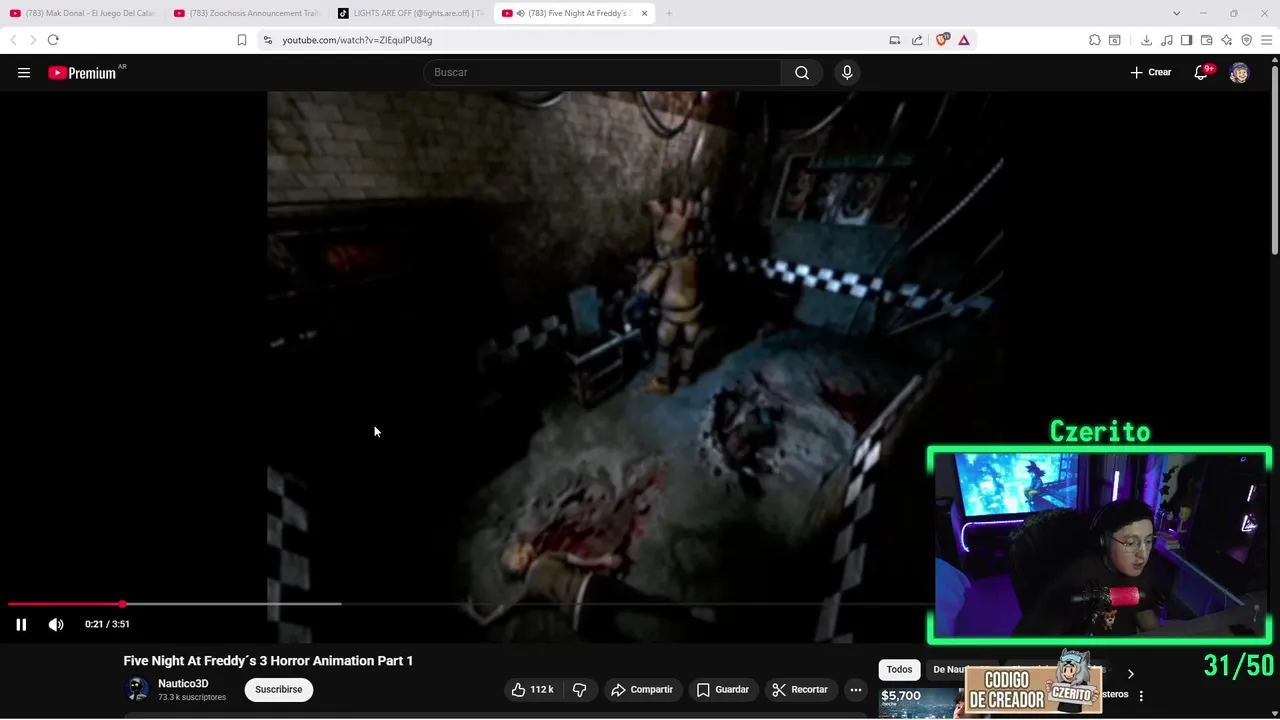Open Brave Rewards triangle icon
Viewport: 1280px width, 720px height.
[964, 40]
